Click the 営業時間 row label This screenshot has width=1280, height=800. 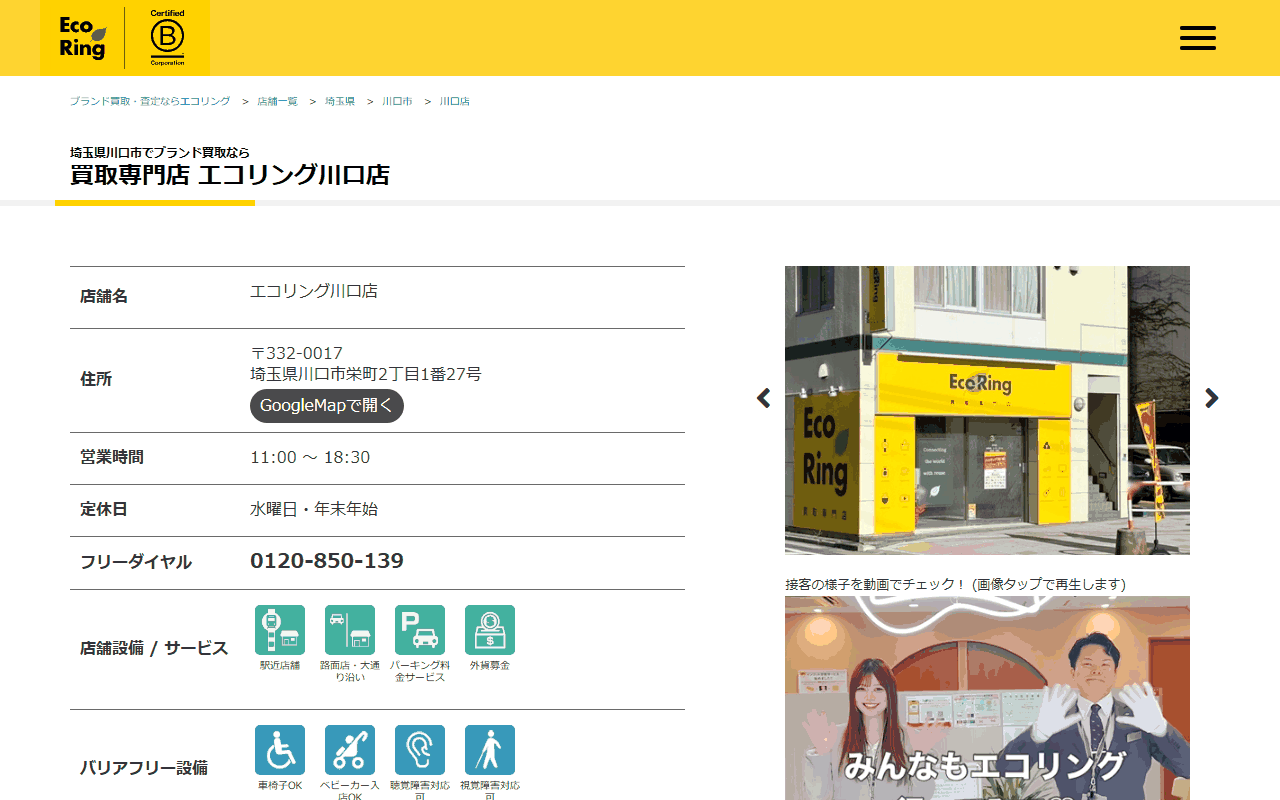(x=112, y=457)
